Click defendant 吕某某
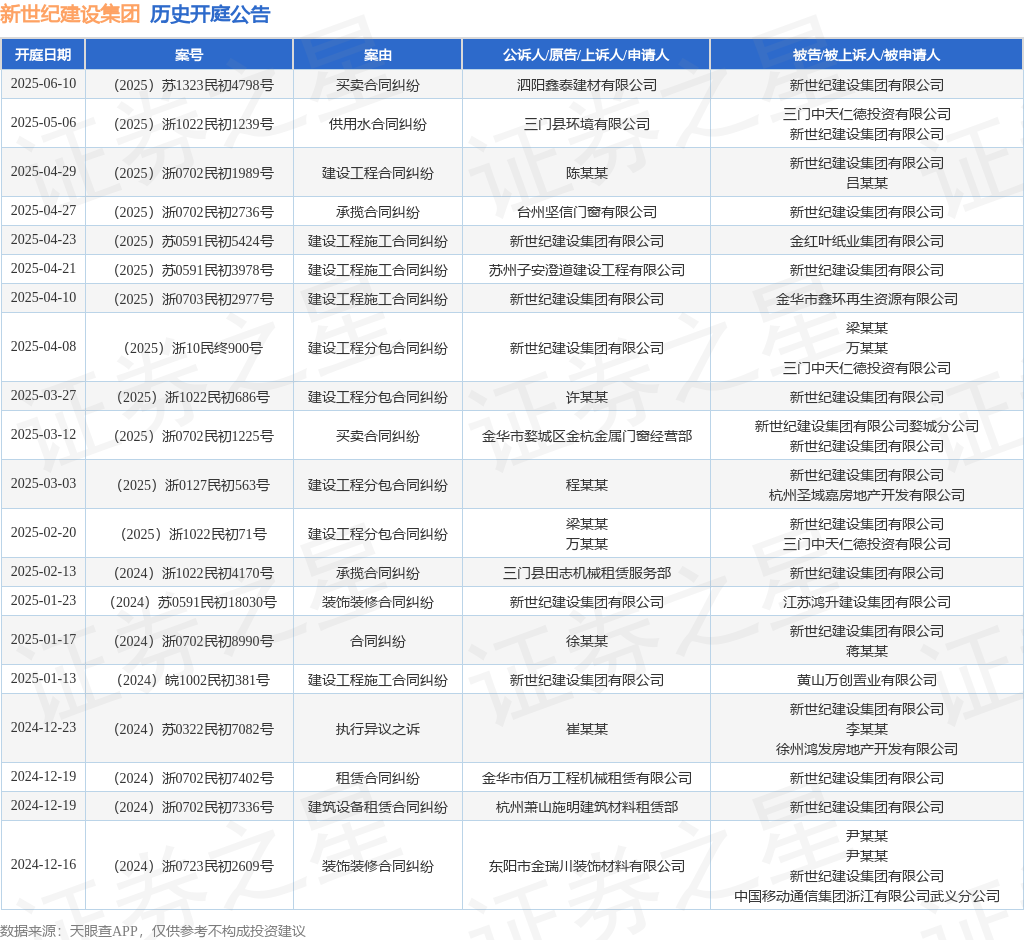Image resolution: width=1024 pixels, height=940 pixels. click(867, 184)
